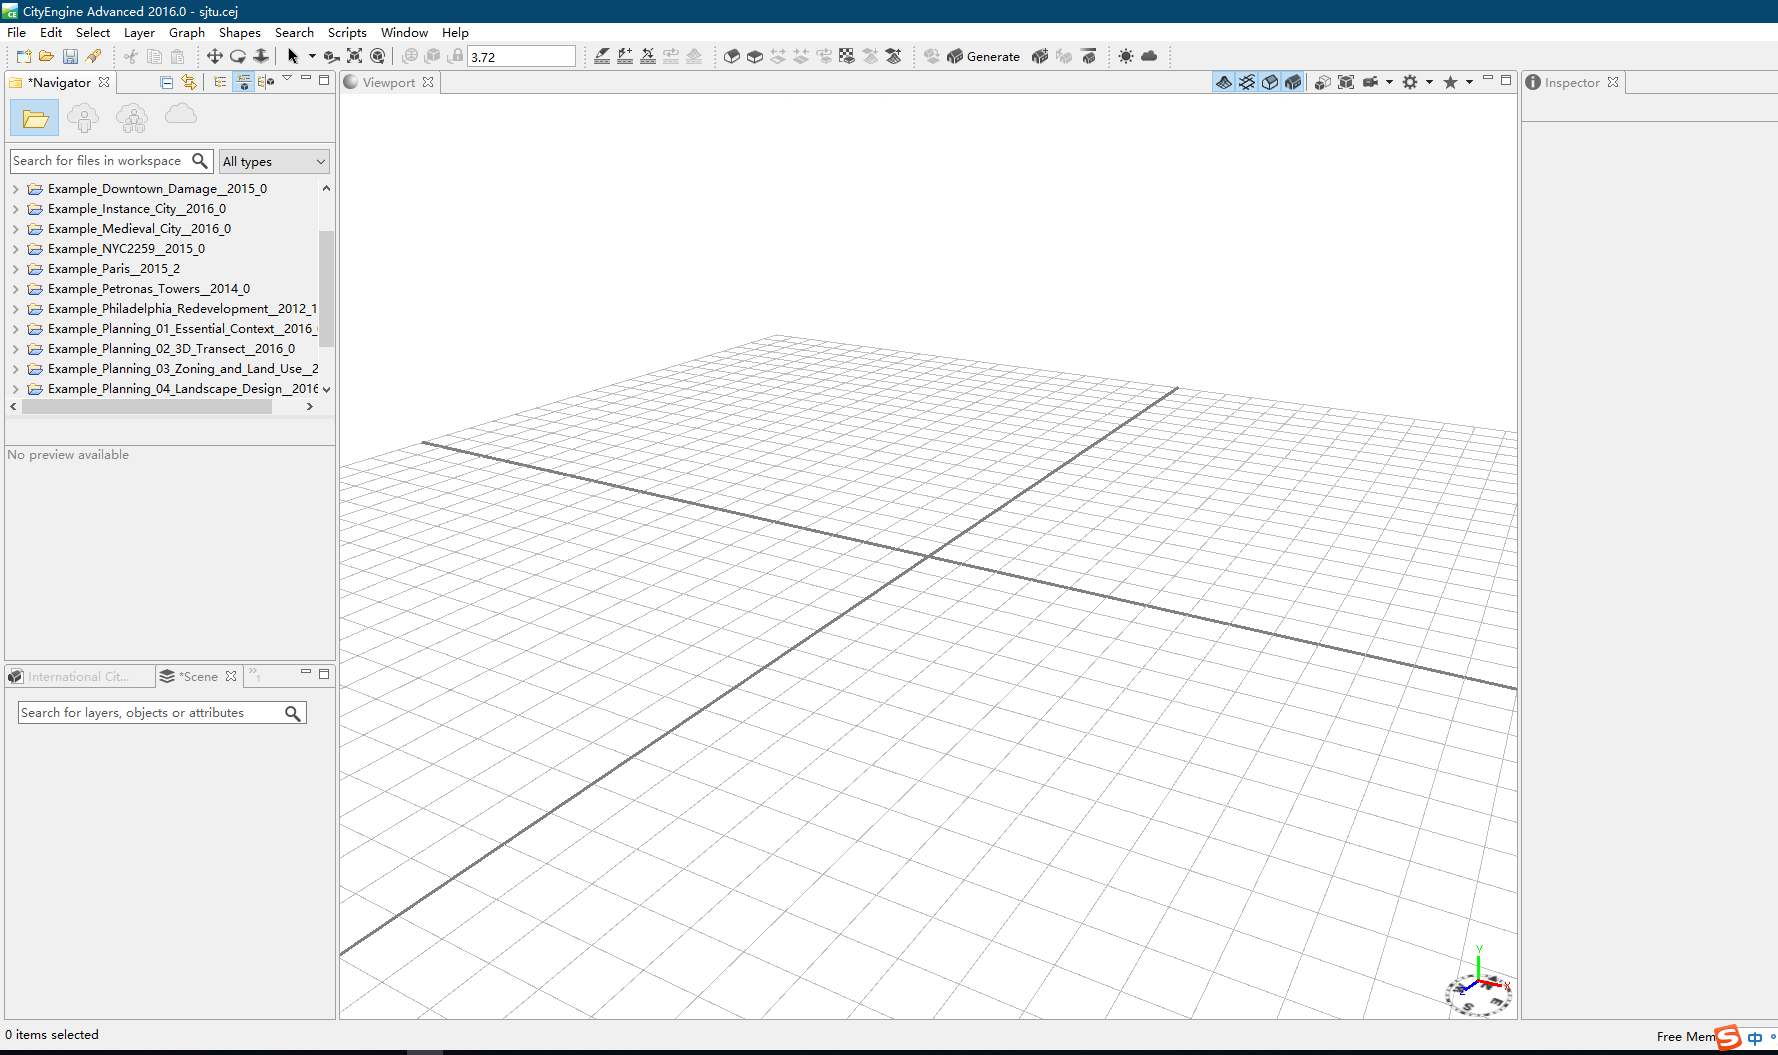The image size is (1778, 1055).
Task: Open the workspace folder icon in Navigator
Action: 35,118
